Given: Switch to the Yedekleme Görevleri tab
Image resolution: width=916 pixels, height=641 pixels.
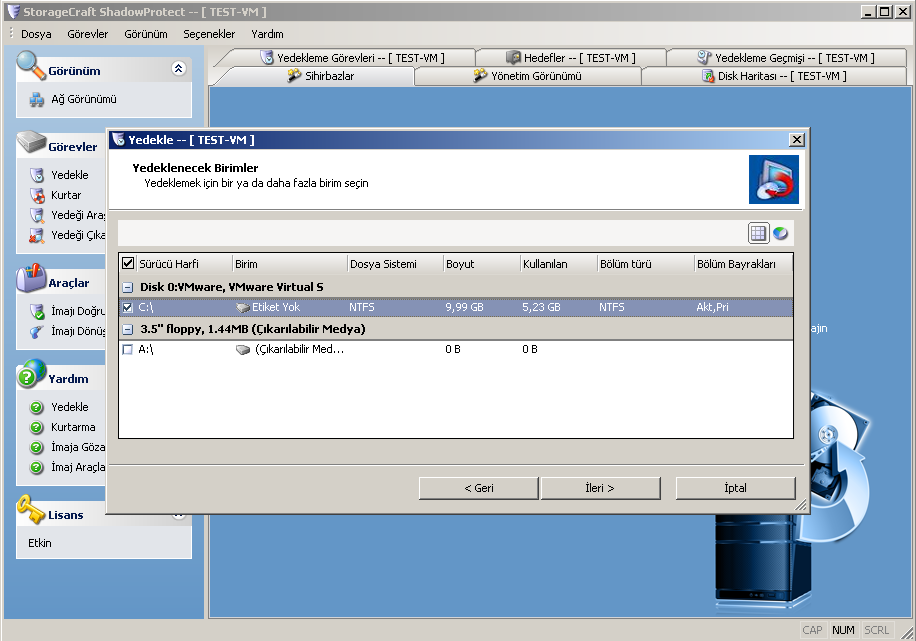Looking at the screenshot, I should (352, 58).
